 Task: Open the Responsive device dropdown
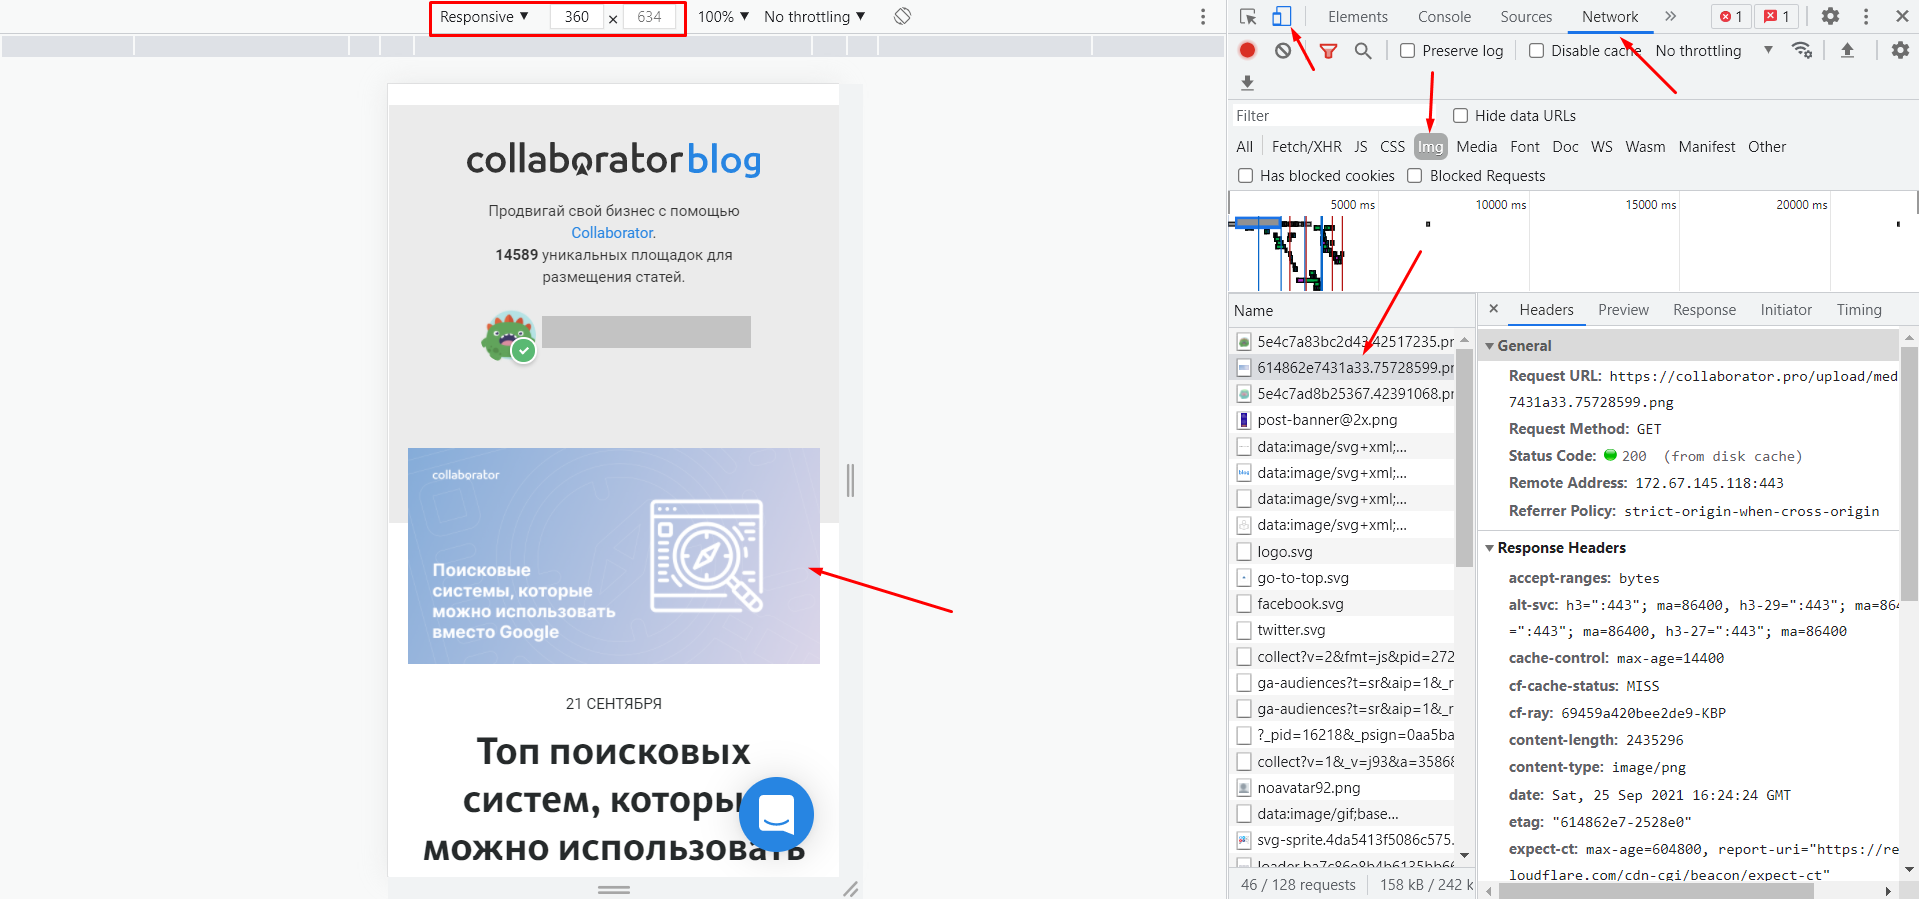(484, 17)
